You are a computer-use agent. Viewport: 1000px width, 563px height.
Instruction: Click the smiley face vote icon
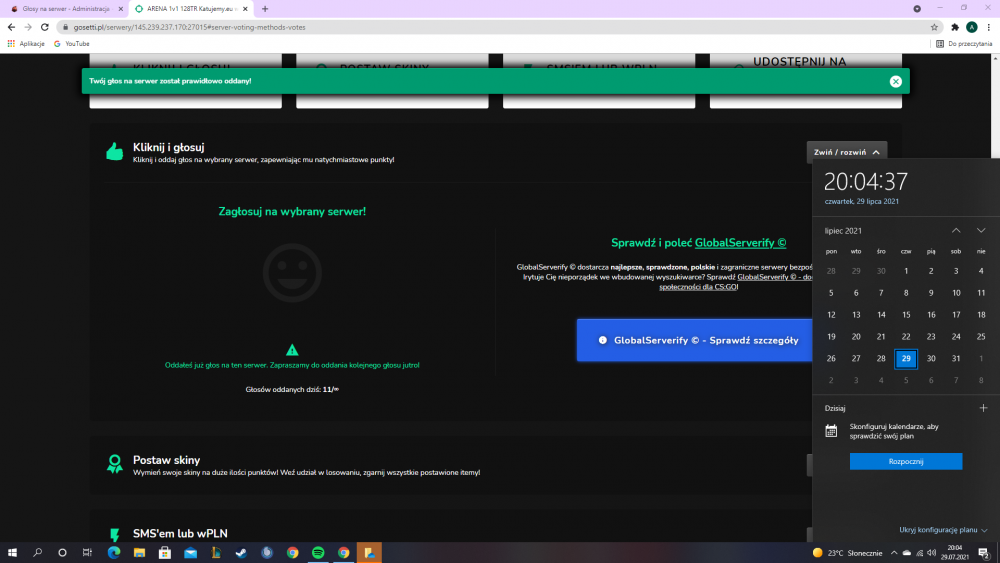292,273
